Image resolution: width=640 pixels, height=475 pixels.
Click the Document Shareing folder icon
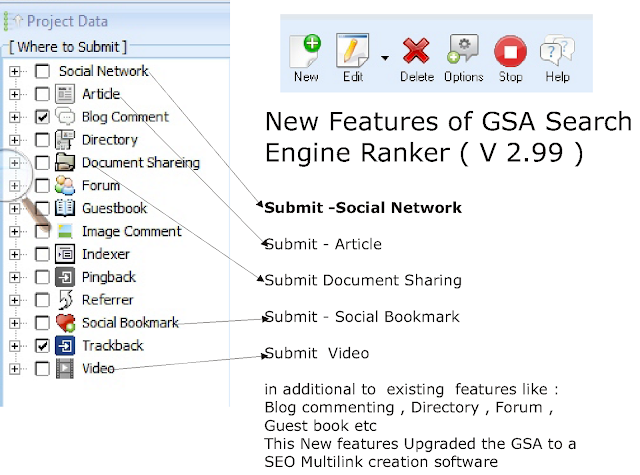pos(65,162)
